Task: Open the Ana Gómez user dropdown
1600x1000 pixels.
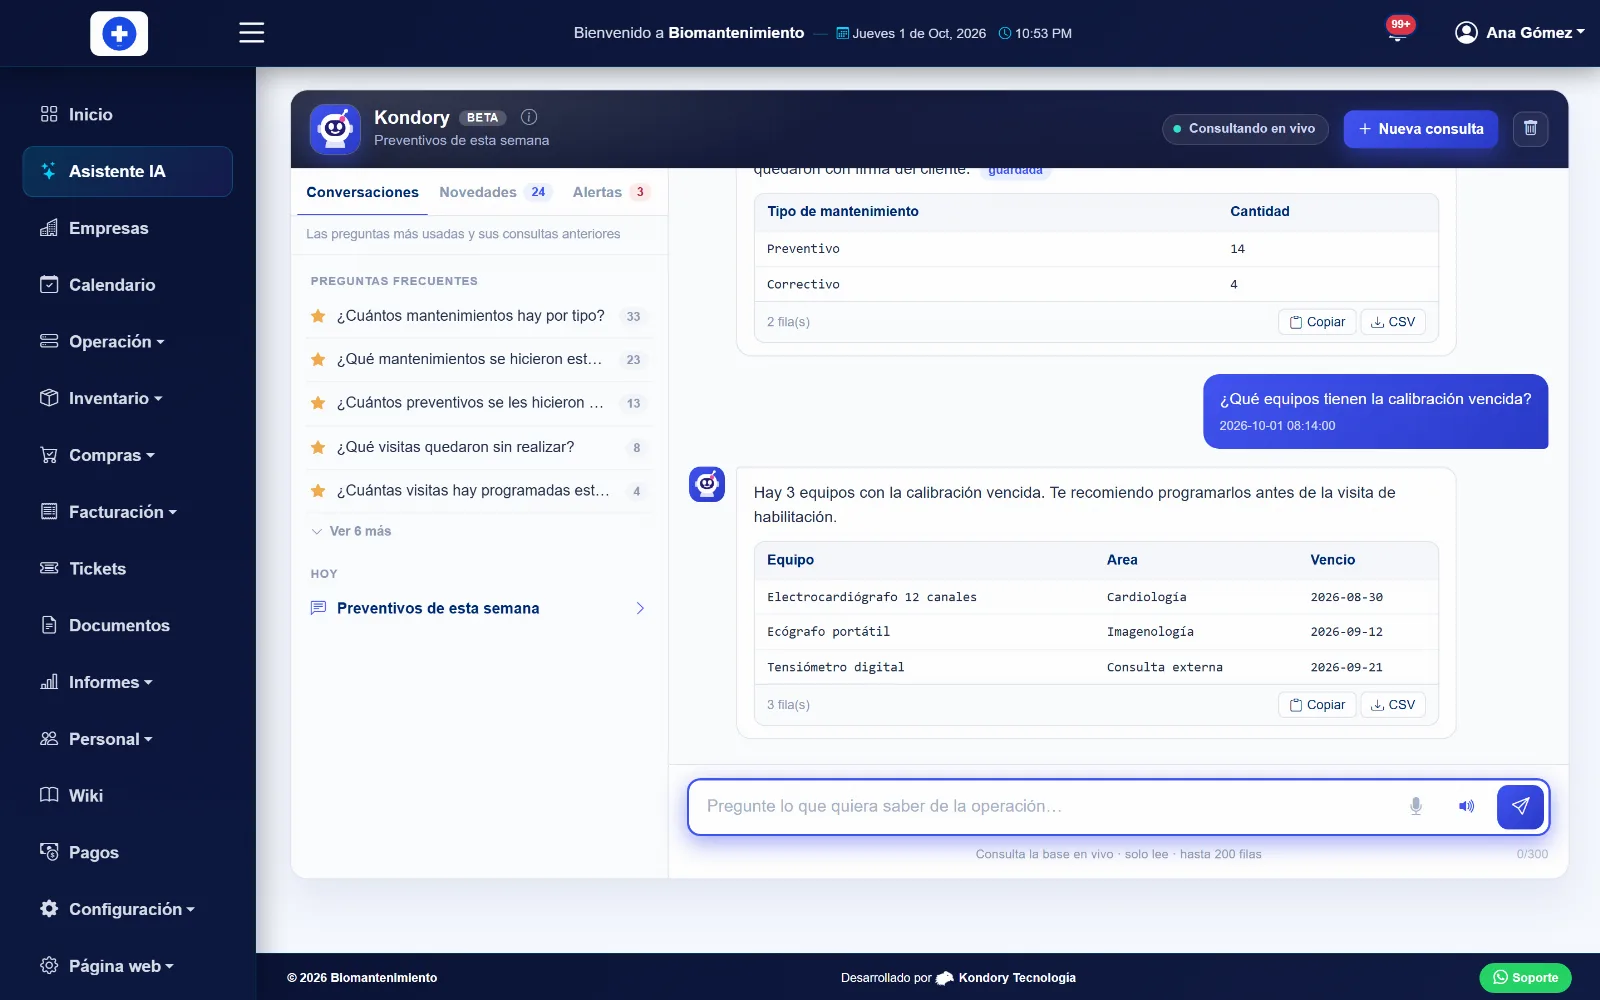Action: (1519, 33)
